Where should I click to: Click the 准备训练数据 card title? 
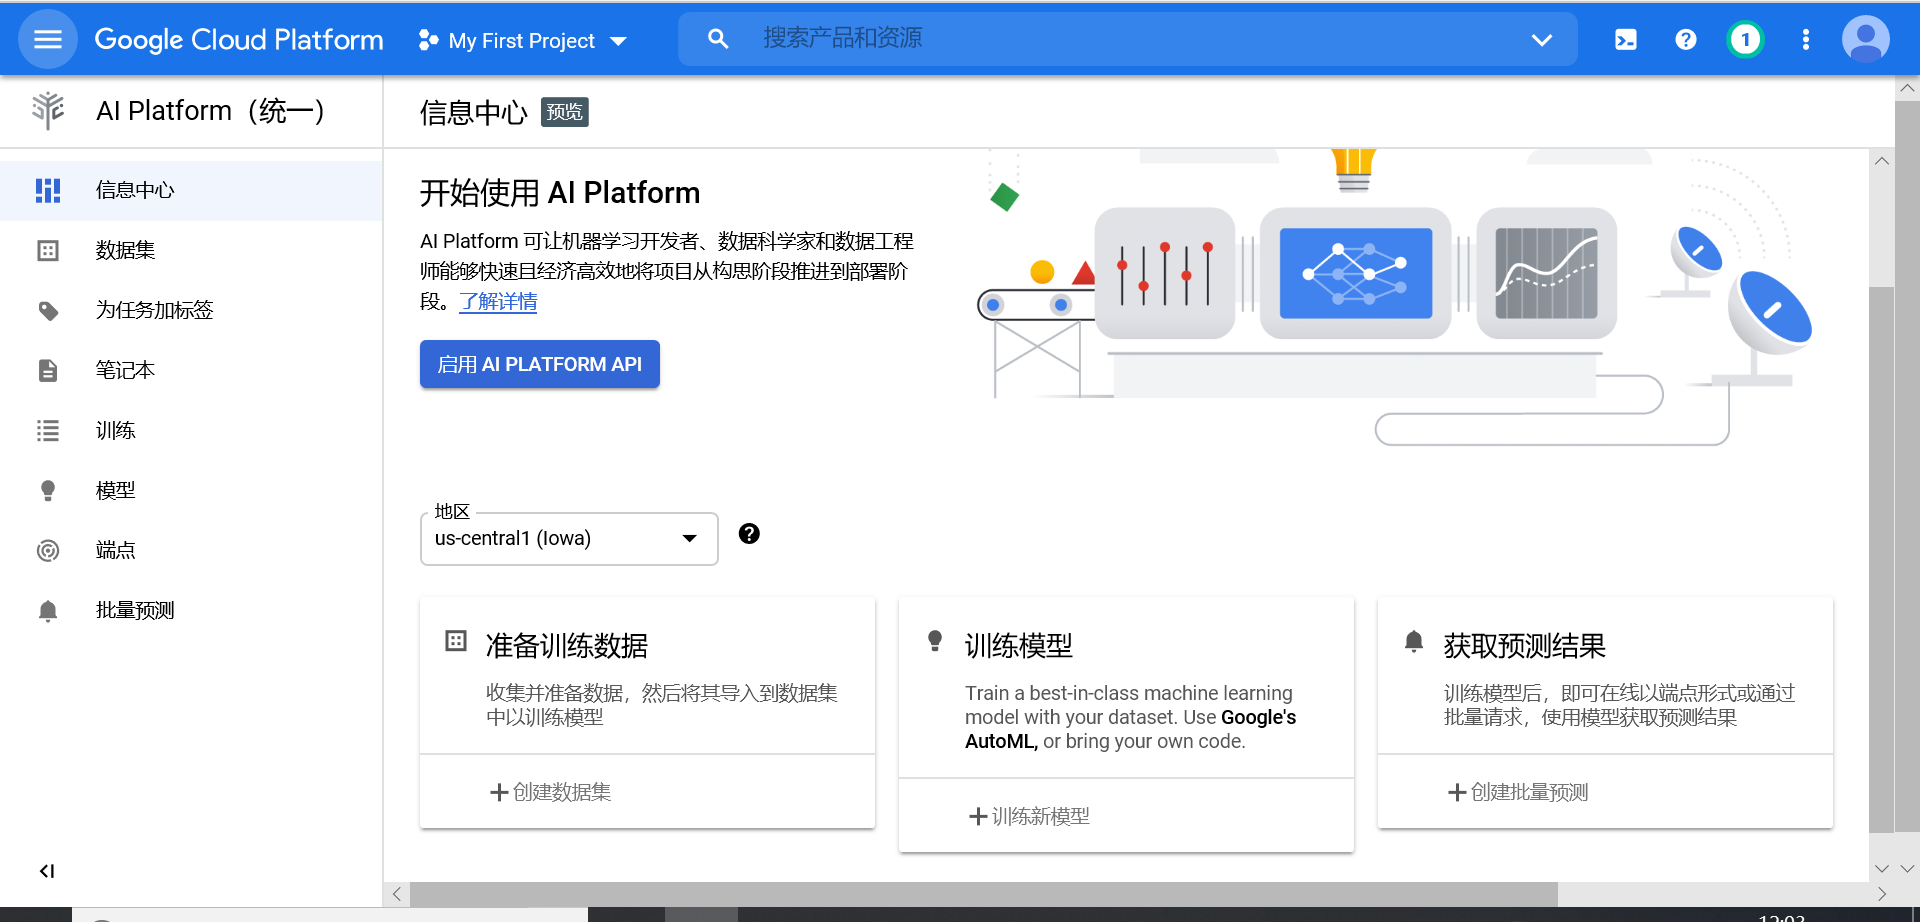point(567,646)
